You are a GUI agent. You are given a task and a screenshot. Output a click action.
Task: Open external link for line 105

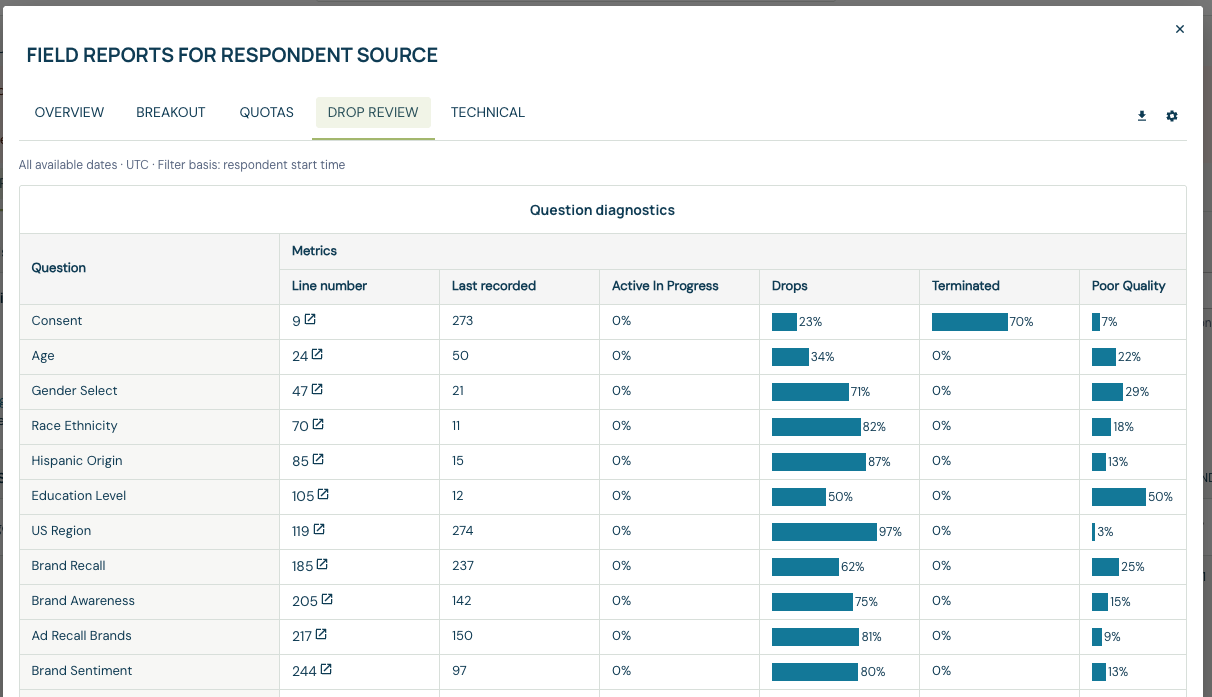pyautogui.click(x=323, y=495)
